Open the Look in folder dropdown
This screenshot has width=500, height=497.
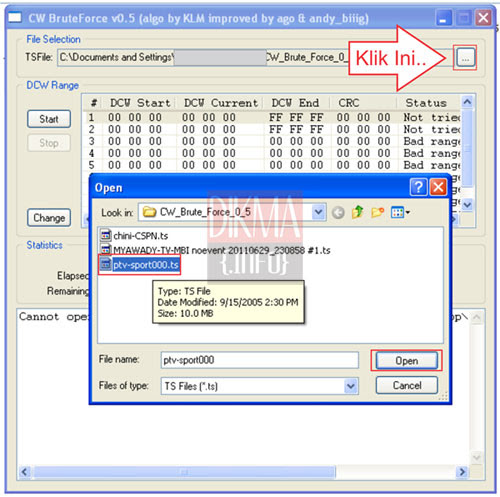[318, 212]
